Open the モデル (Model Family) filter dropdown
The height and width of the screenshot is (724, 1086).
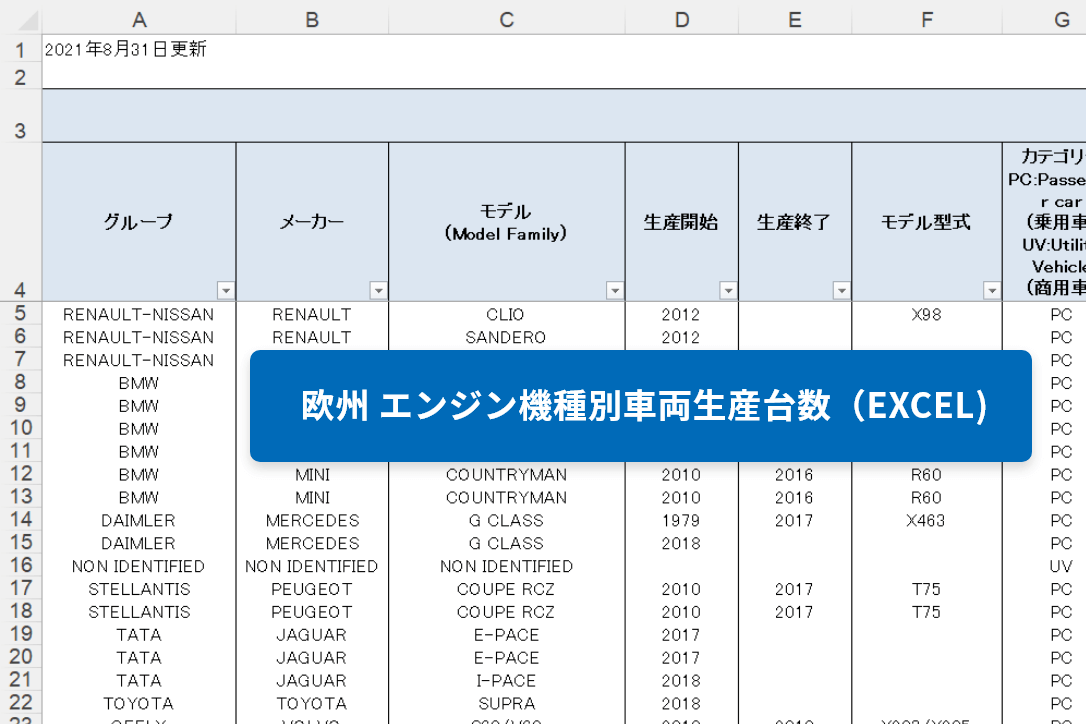click(614, 290)
